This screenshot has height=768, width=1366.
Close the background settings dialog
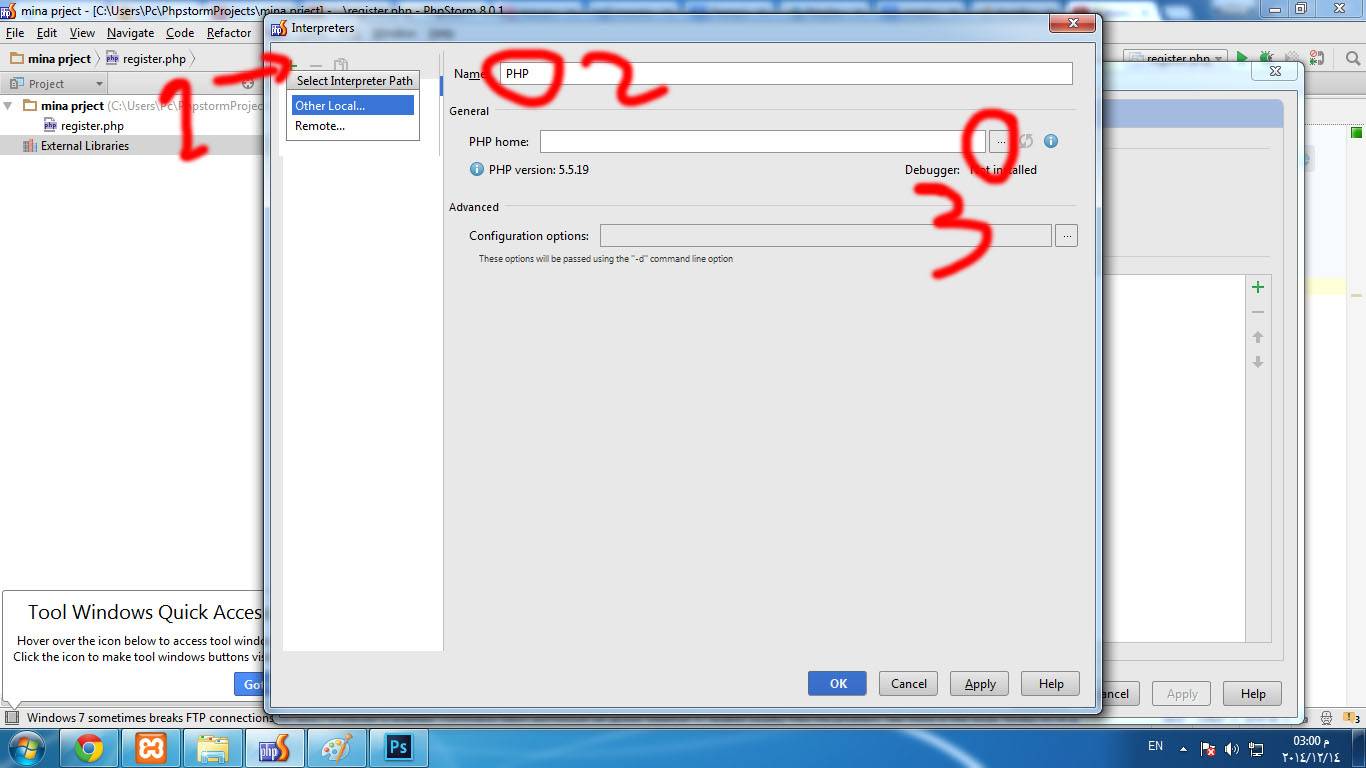1275,71
